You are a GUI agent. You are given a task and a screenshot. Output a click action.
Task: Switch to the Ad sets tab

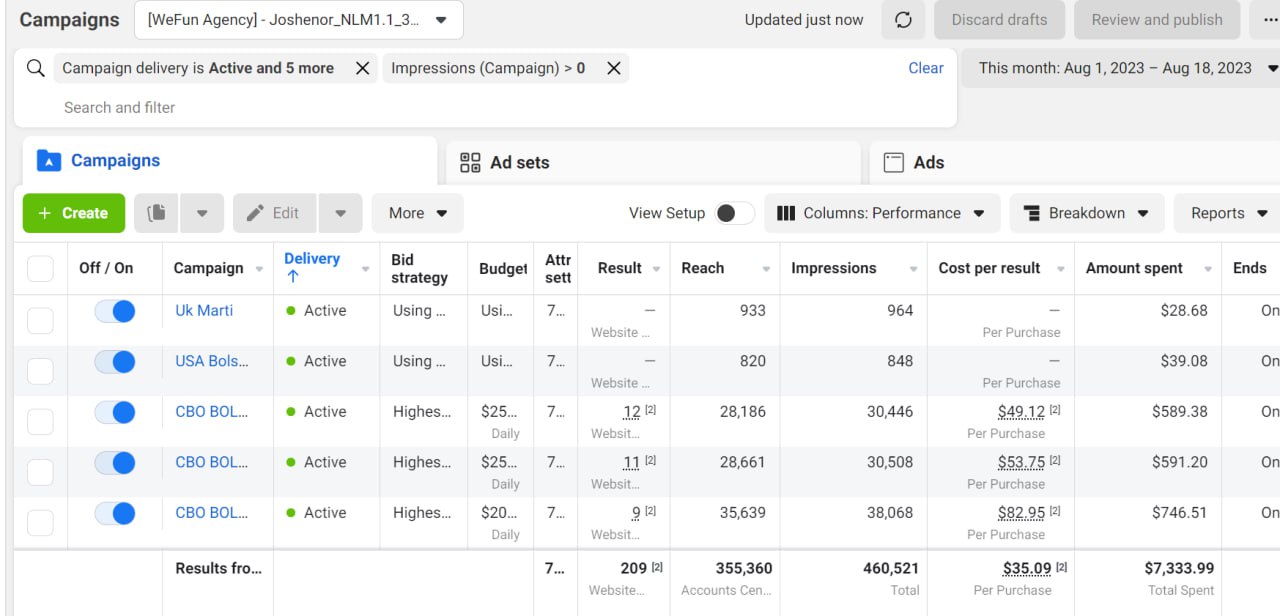(653, 162)
